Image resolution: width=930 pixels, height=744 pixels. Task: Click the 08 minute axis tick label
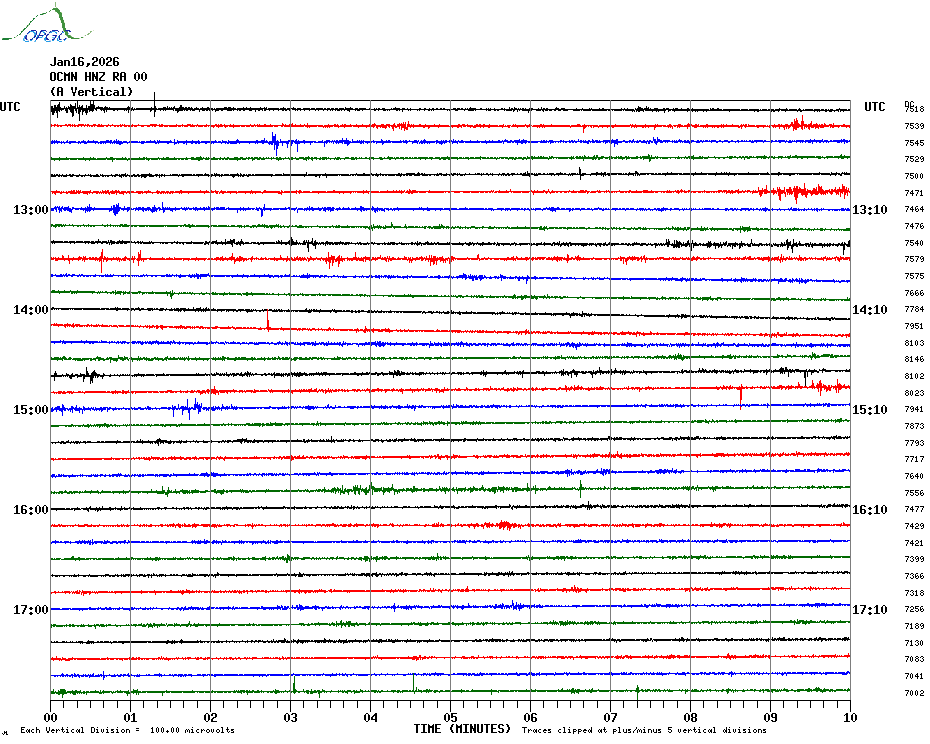point(690,717)
